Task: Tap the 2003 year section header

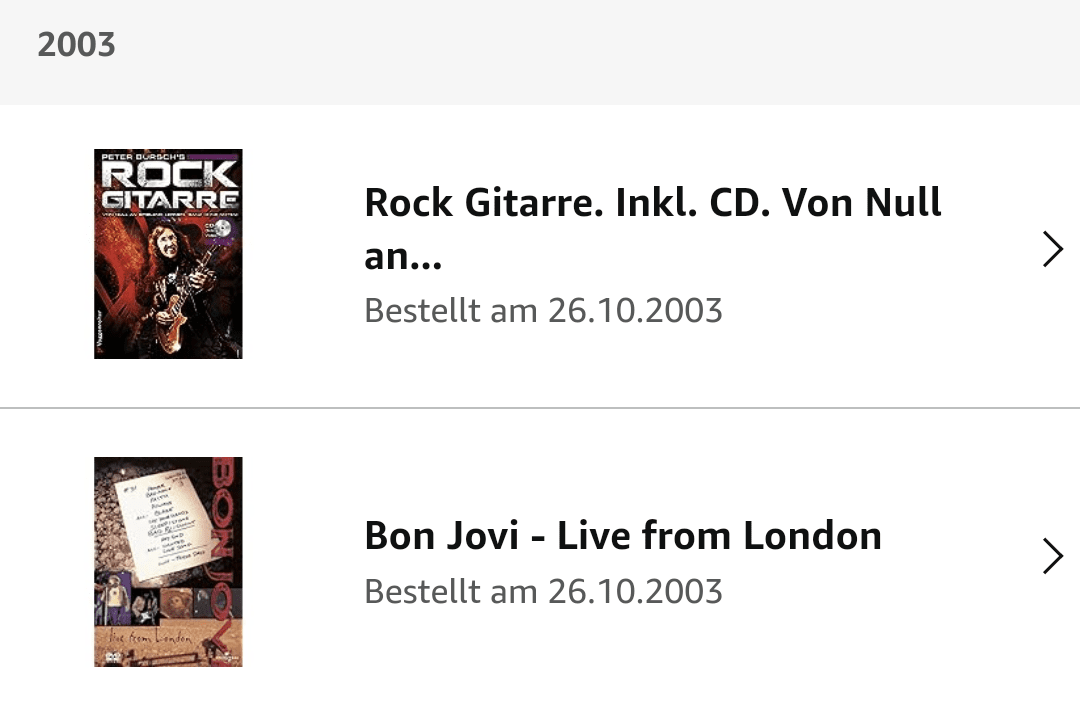Action: (77, 45)
